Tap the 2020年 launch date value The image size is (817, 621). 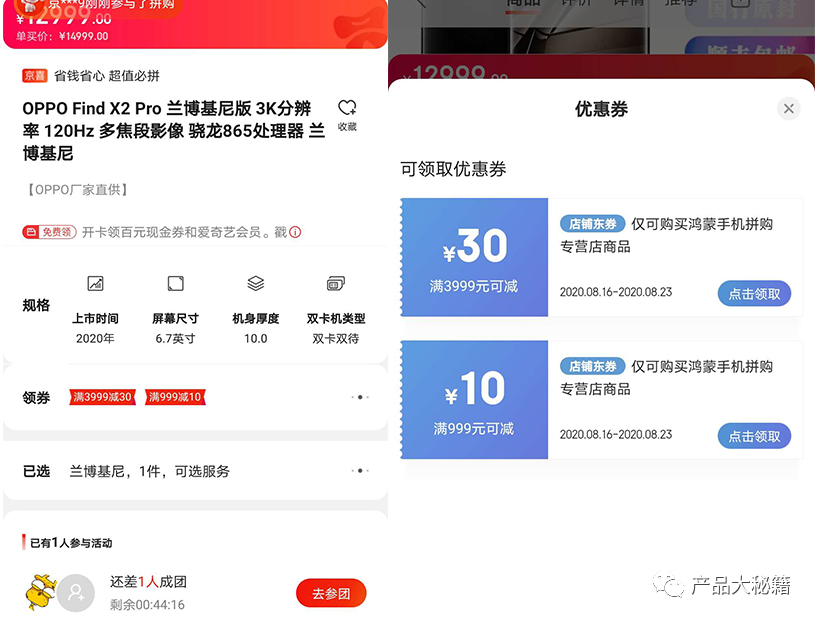pyautogui.click(x=95, y=339)
